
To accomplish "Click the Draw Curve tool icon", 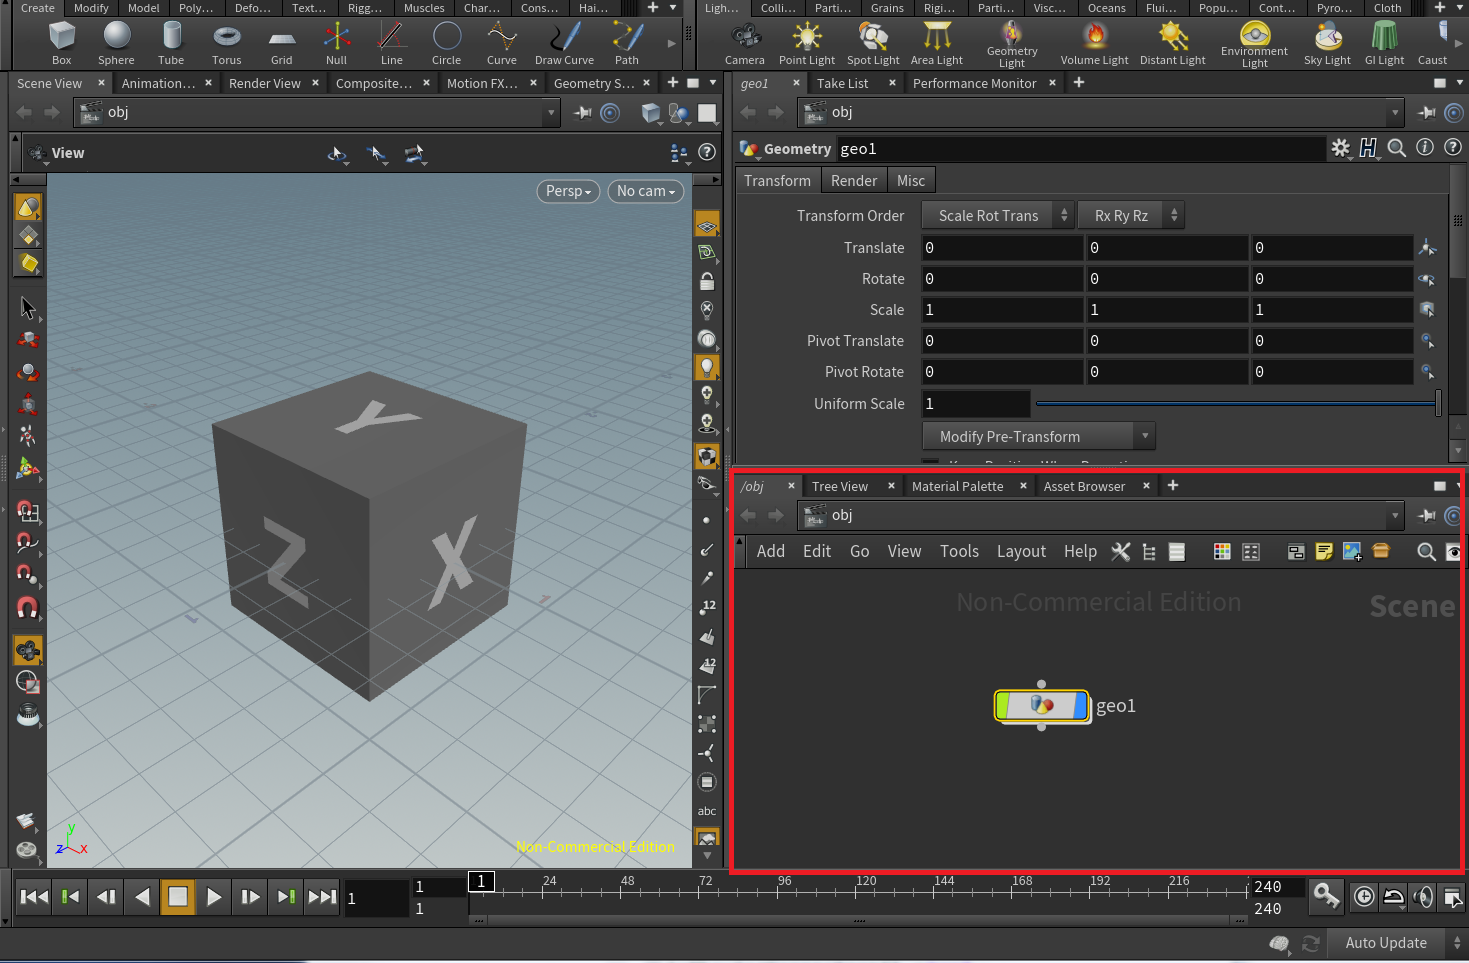I will click(564, 42).
